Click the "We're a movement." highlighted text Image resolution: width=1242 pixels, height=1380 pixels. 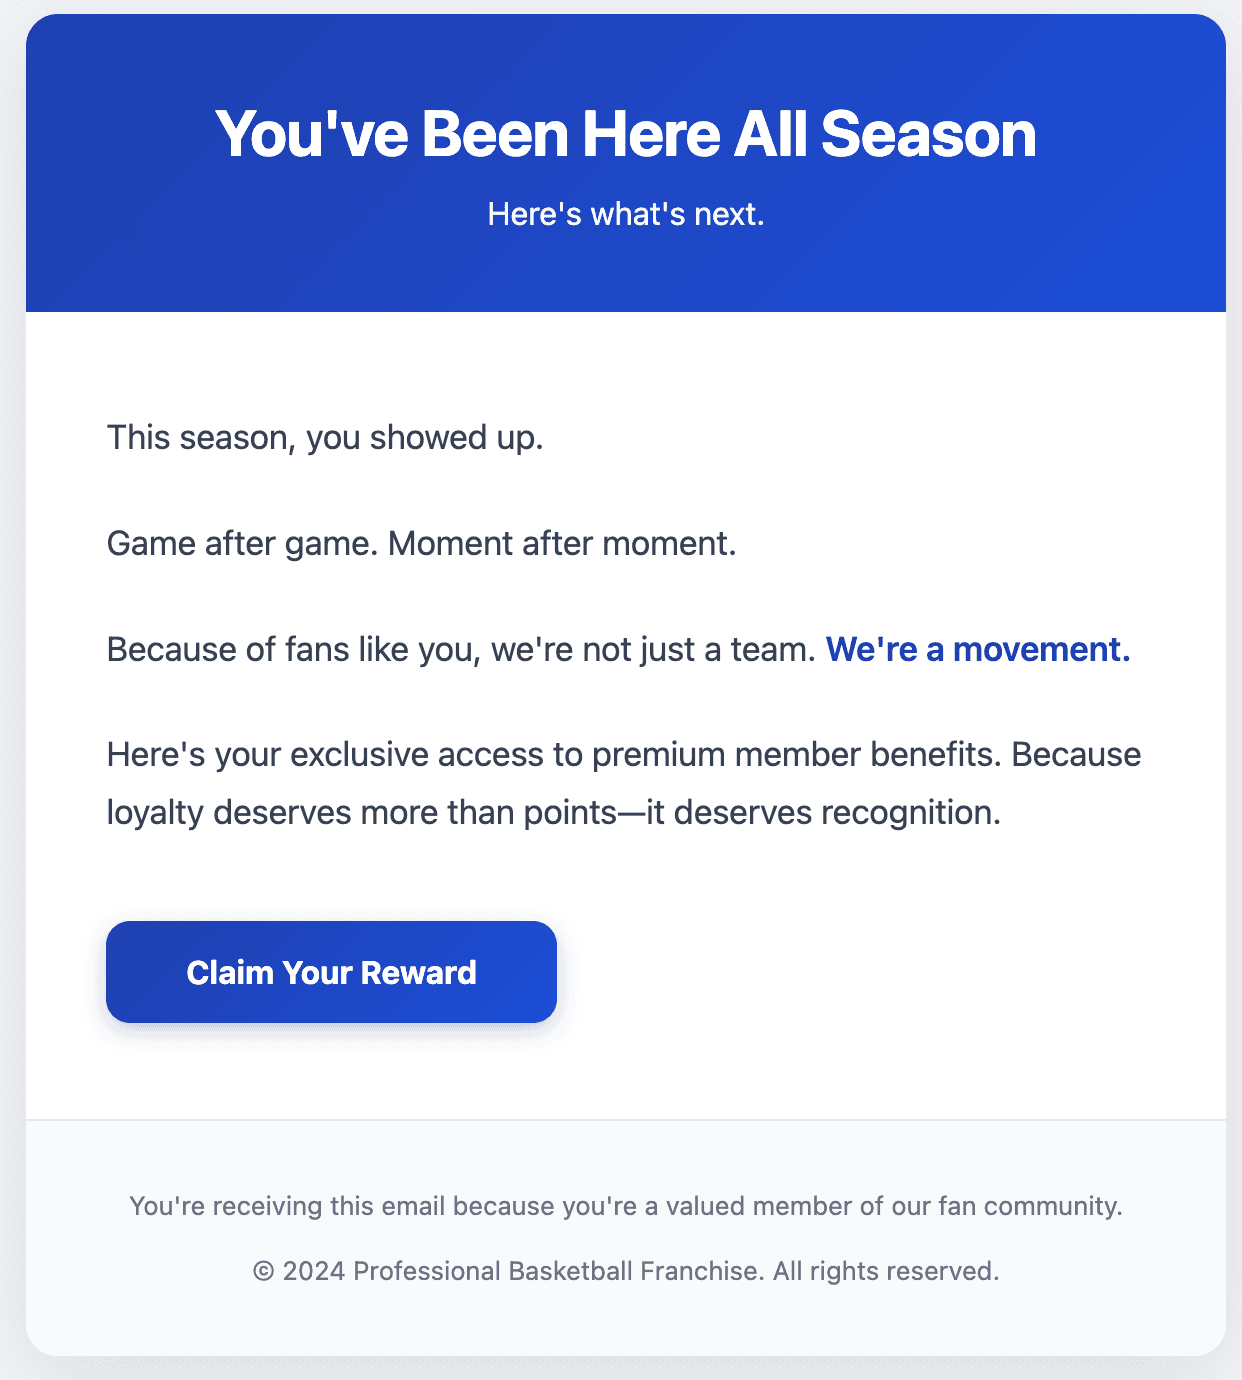[x=977, y=650]
